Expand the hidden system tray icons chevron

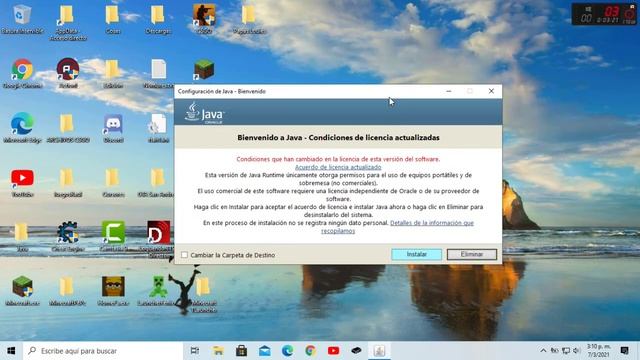[543, 351]
